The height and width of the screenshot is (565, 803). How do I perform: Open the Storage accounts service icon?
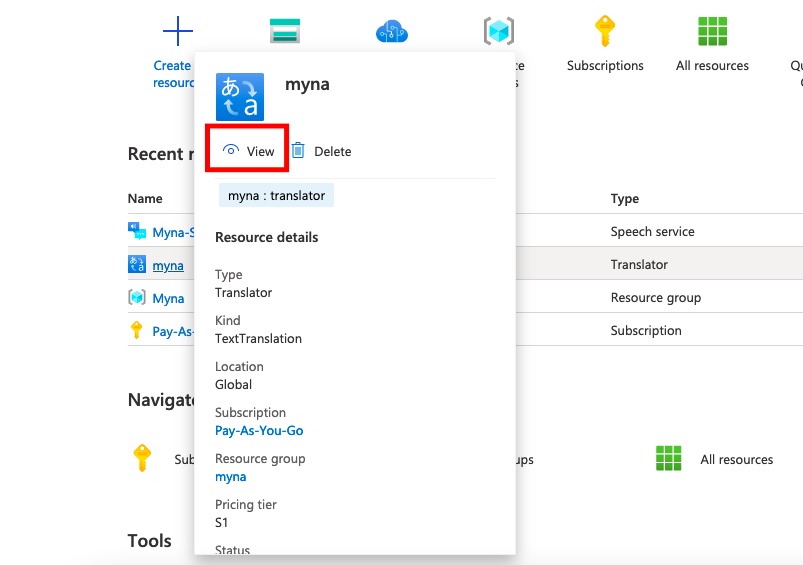(x=285, y=31)
